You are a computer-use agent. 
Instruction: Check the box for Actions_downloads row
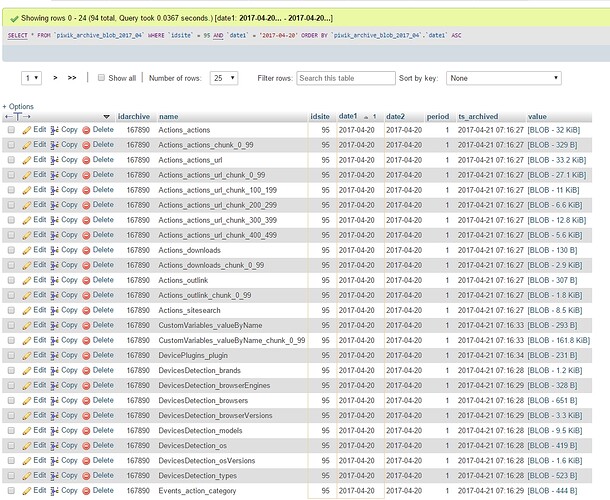click(11, 250)
